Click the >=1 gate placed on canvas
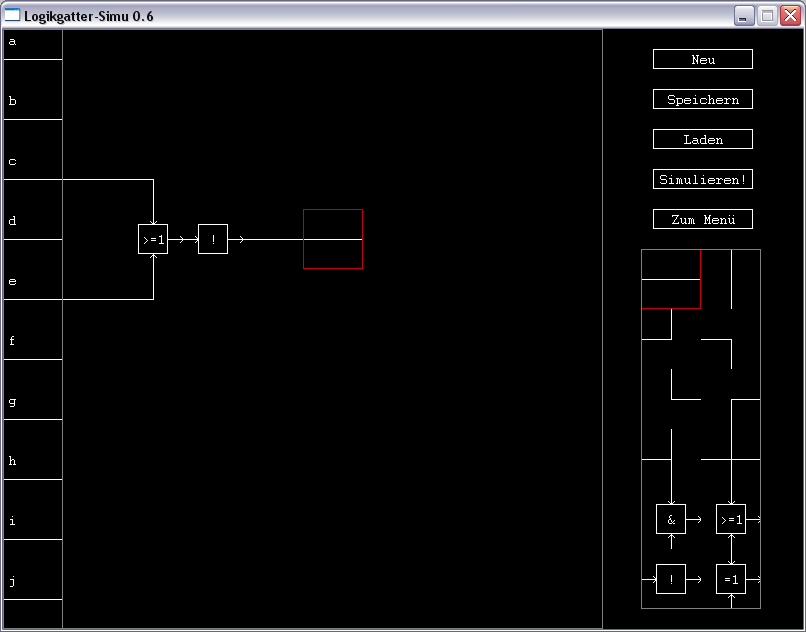Viewport: 806px width, 632px height. 153,239
